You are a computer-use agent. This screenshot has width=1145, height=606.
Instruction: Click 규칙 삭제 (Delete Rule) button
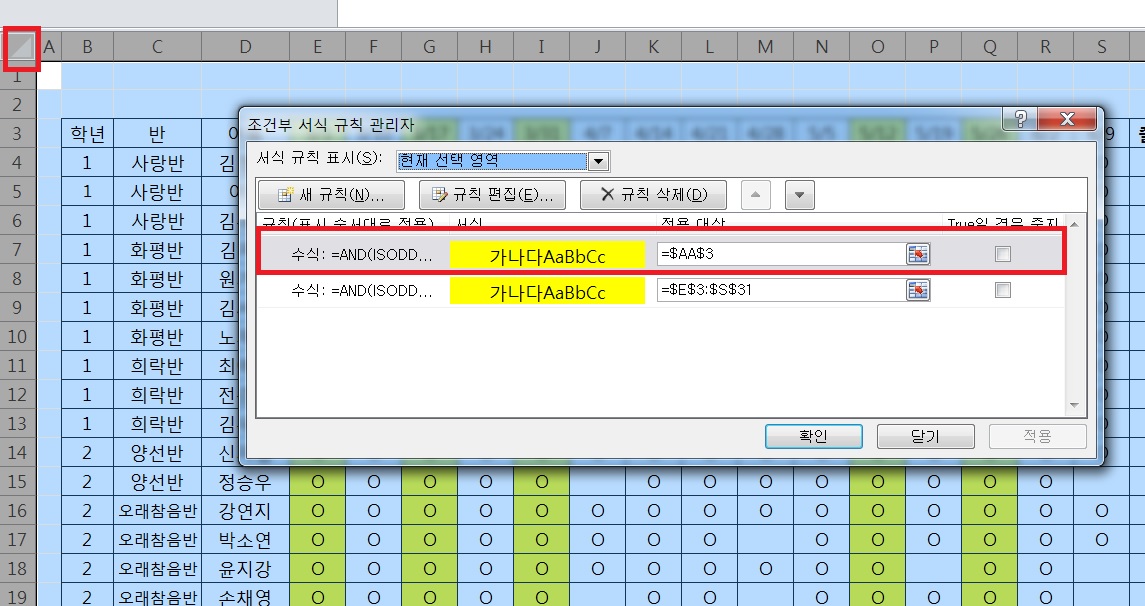[653, 195]
